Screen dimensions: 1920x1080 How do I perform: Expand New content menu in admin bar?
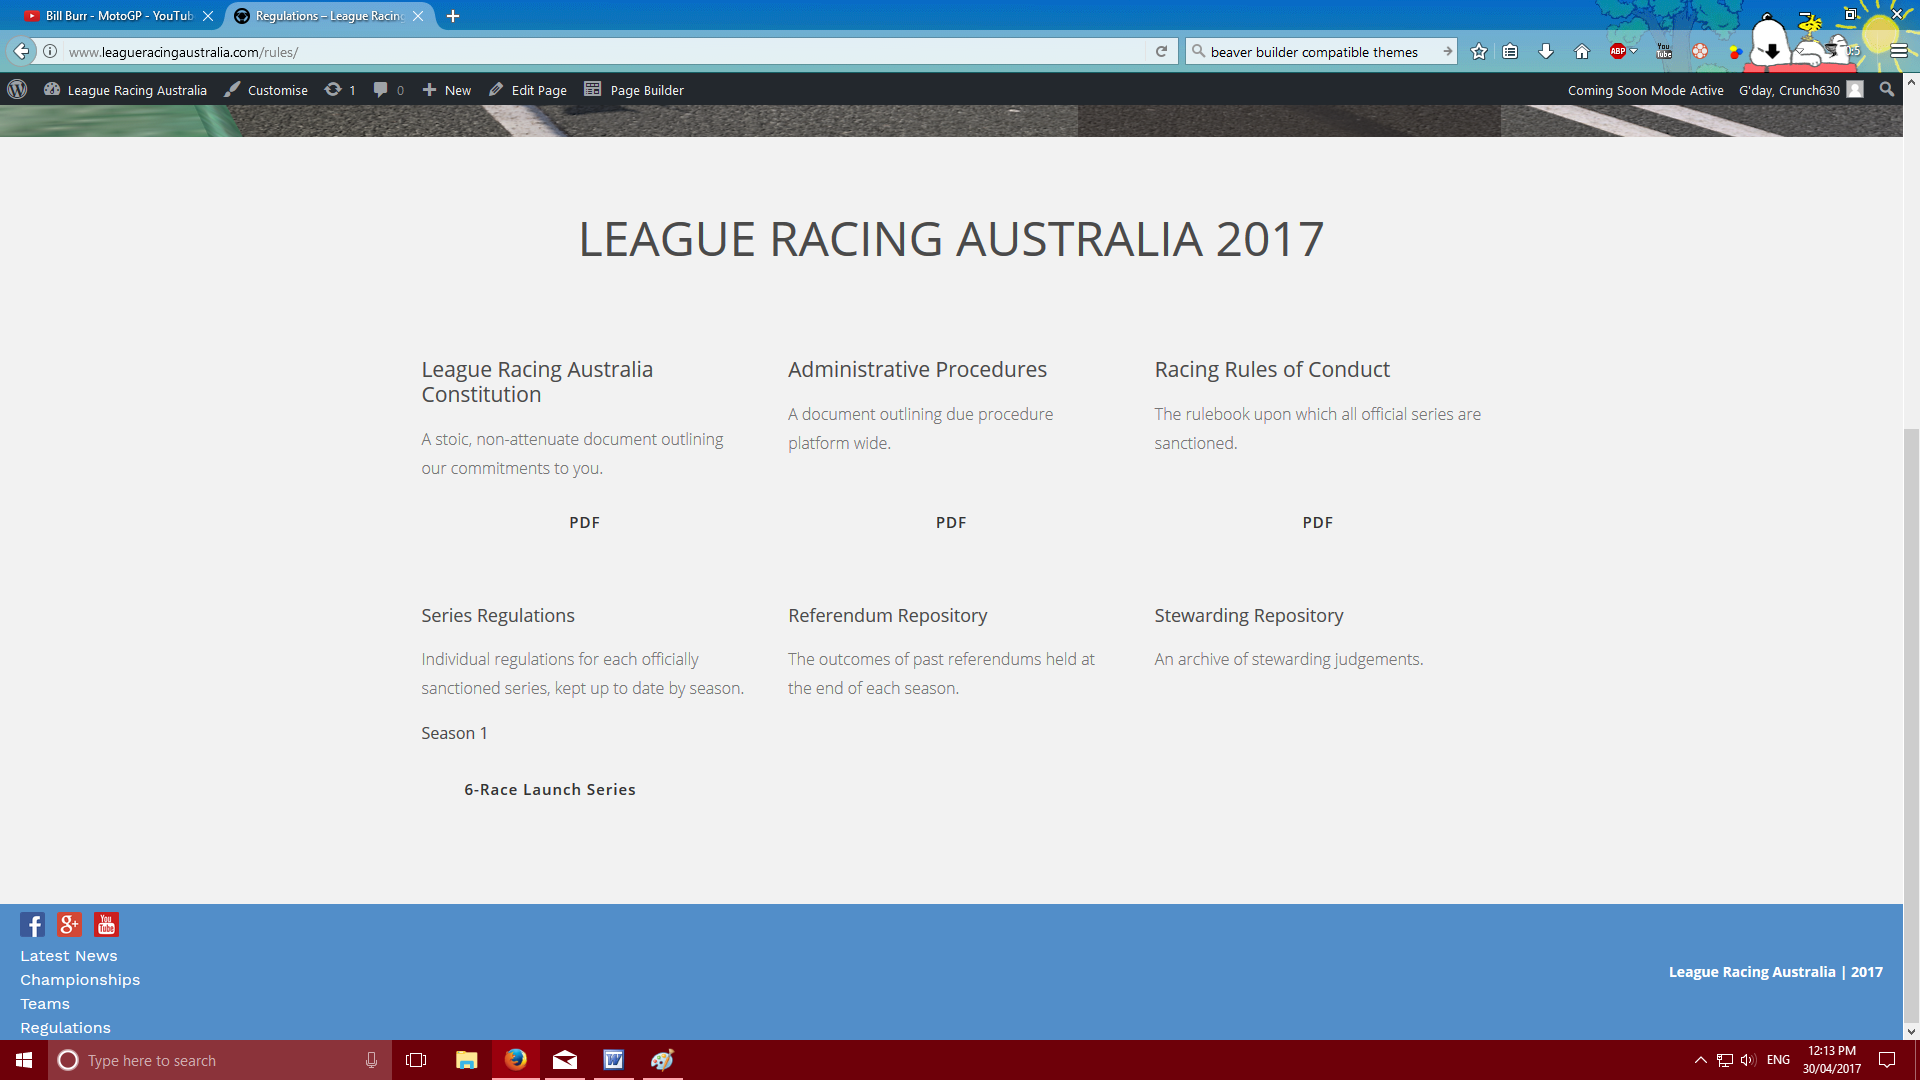pos(446,90)
